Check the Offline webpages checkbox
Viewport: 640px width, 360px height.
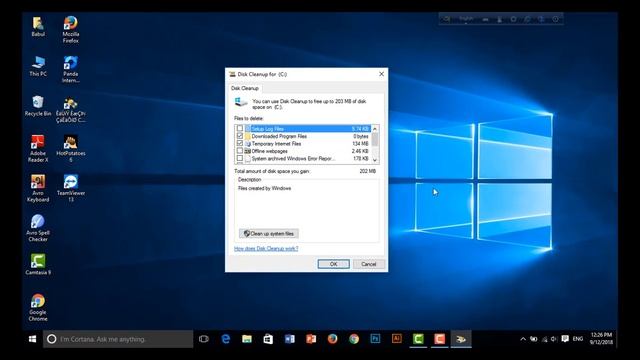240,151
